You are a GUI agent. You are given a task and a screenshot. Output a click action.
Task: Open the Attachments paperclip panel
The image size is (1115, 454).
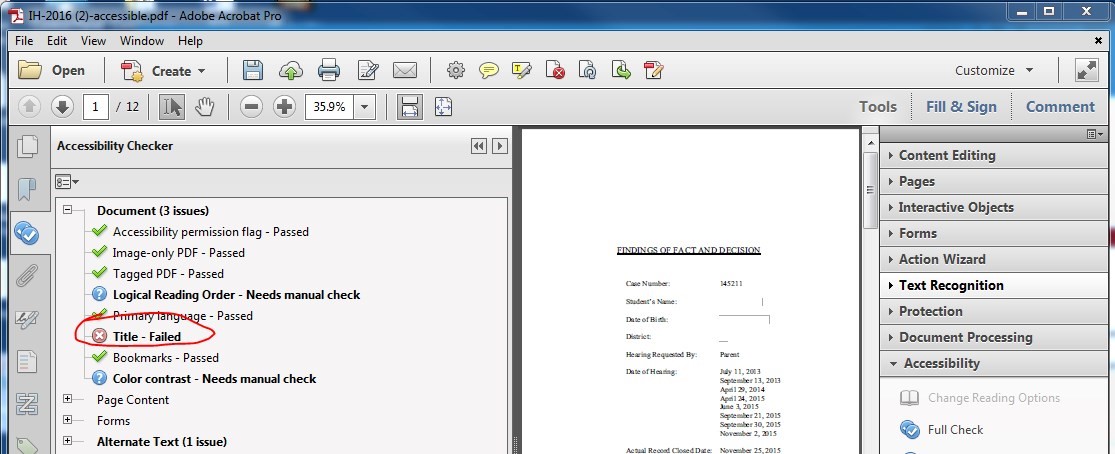tap(27, 275)
